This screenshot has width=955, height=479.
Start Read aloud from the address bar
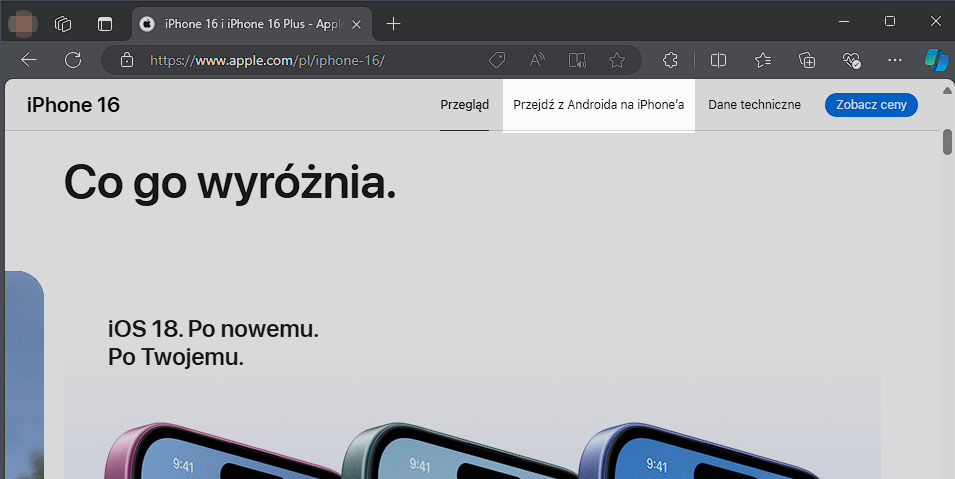(x=537, y=60)
